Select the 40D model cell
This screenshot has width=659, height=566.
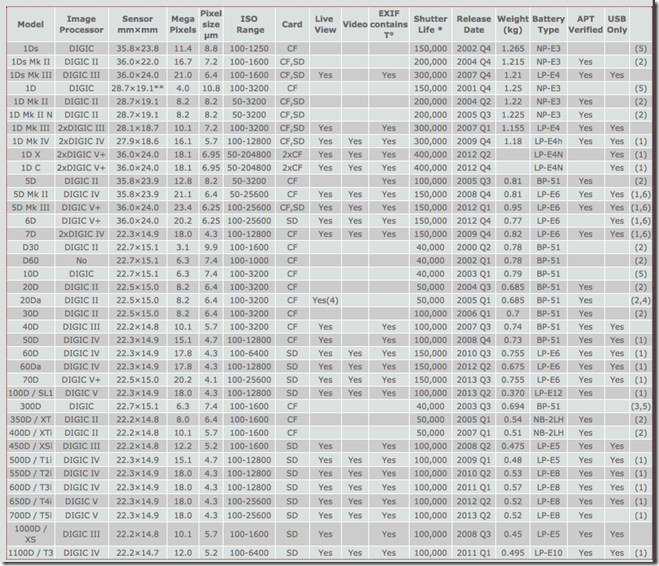[31, 326]
